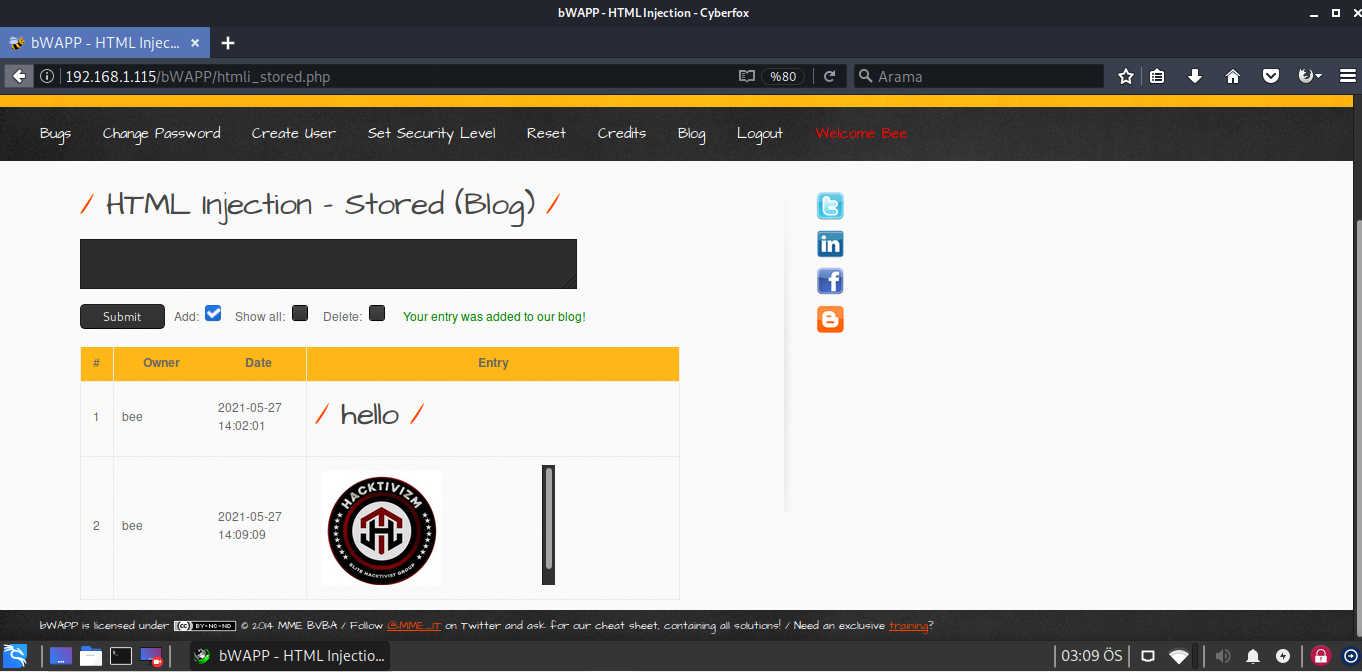This screenshot has width=1362, height=672.
Task: Close the bWAPP browser tab
Action: pyautogui.click(x=195, y=43)
